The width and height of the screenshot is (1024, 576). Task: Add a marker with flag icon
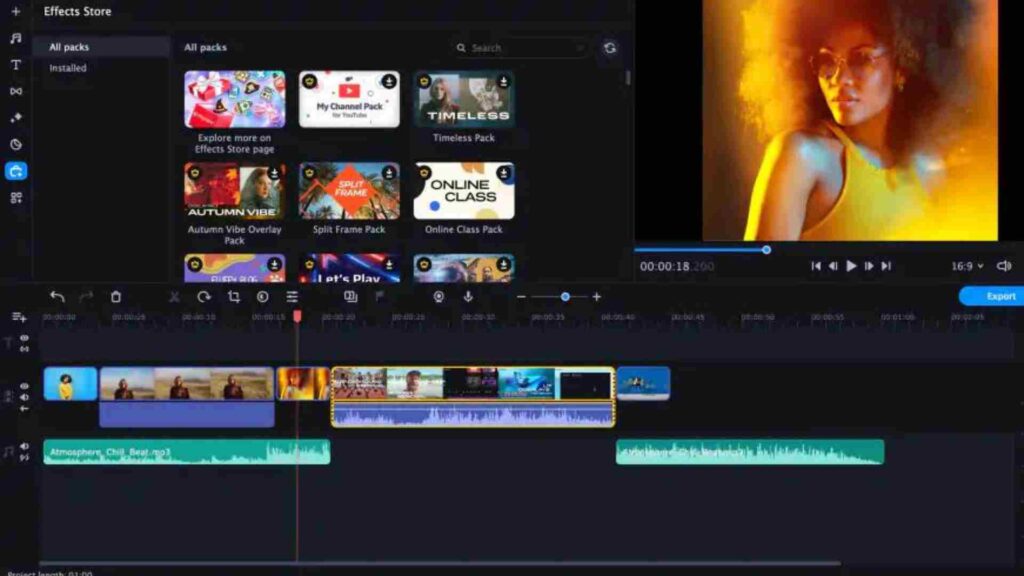[x=379, y=296]
